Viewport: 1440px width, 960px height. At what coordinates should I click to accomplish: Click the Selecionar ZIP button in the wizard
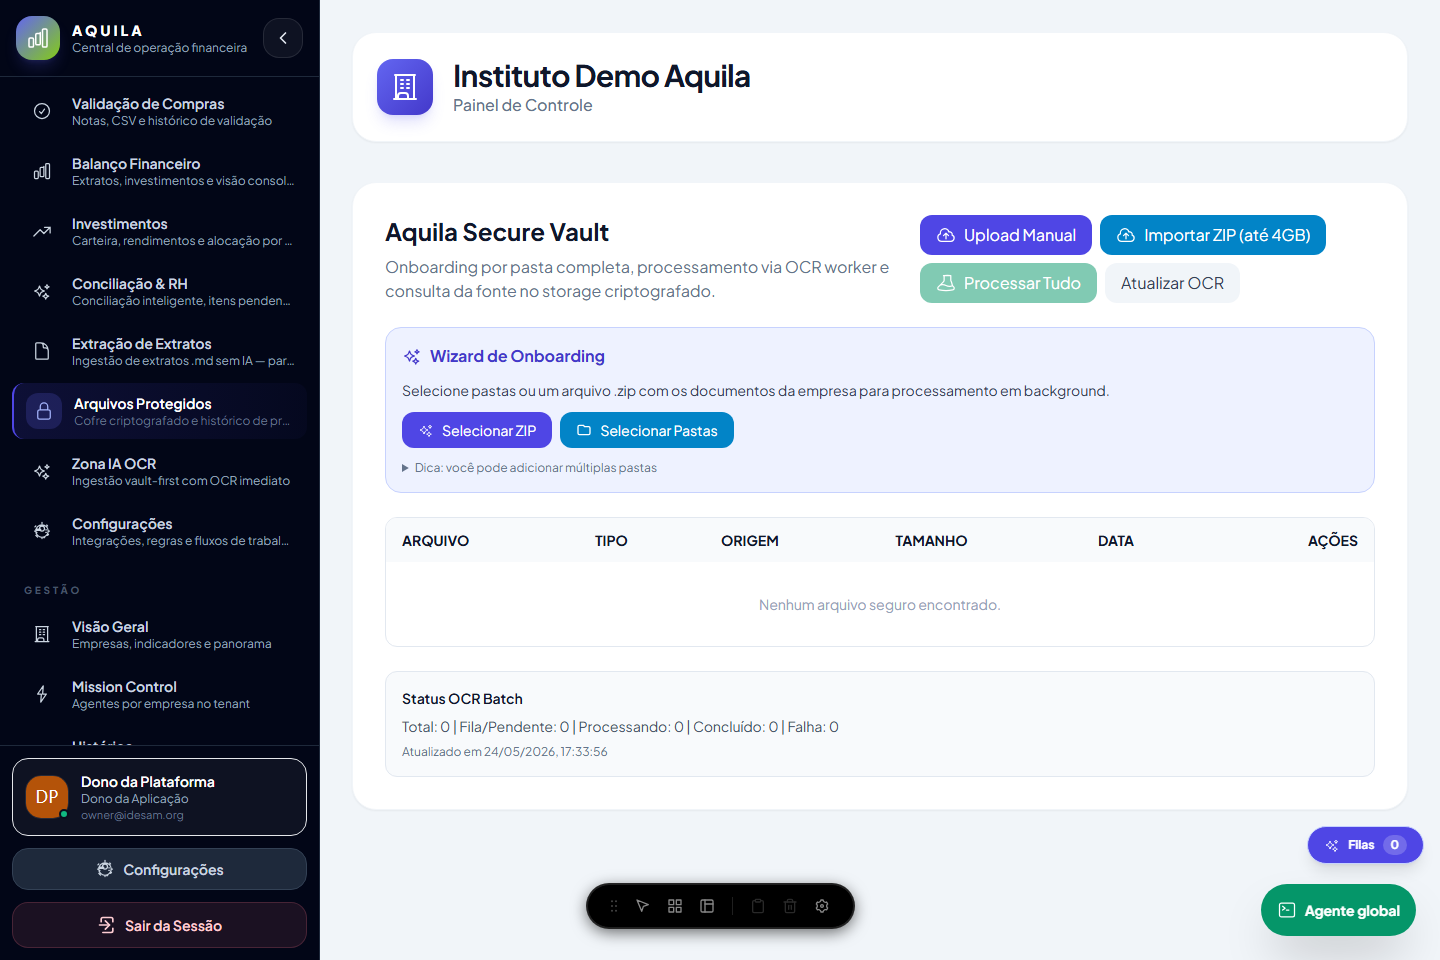tap(477, 430)
